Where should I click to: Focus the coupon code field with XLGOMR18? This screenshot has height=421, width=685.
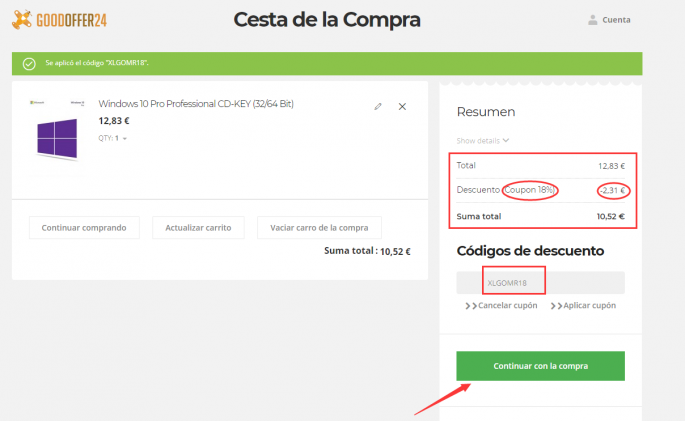click(540, 283)
